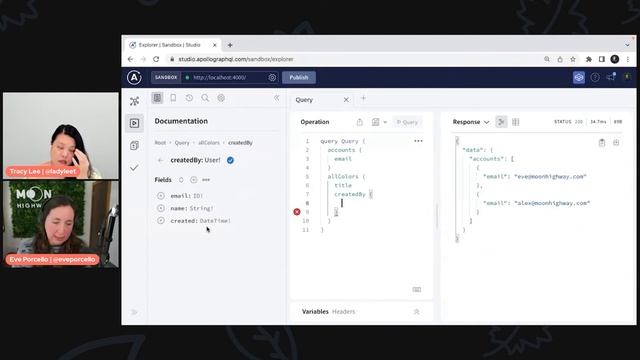Open the Checks checkmark sidebar icon

pos(134,168)
